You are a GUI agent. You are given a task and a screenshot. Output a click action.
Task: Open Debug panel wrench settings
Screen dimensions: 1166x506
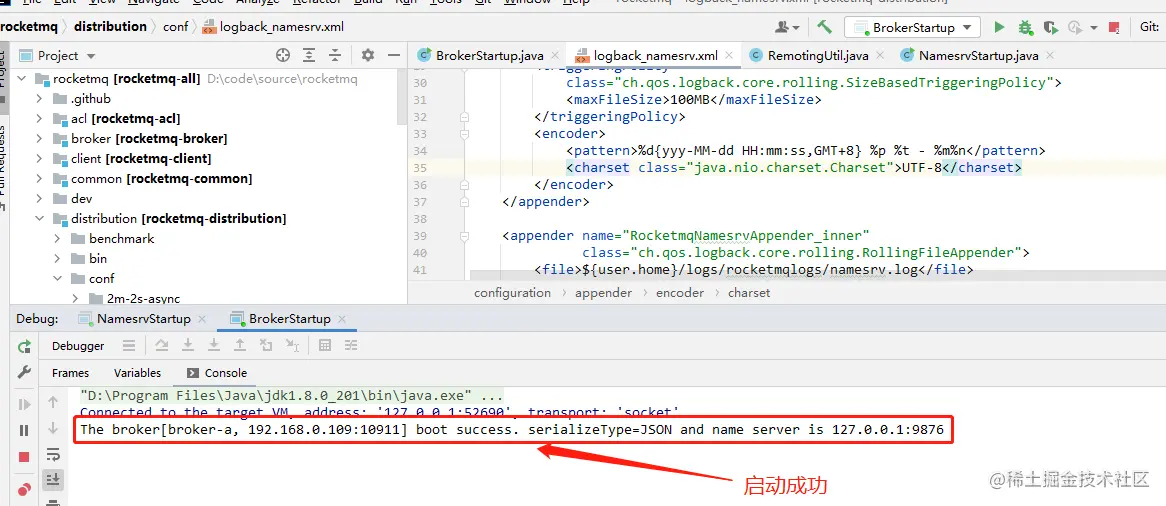[x=25, y=372]
